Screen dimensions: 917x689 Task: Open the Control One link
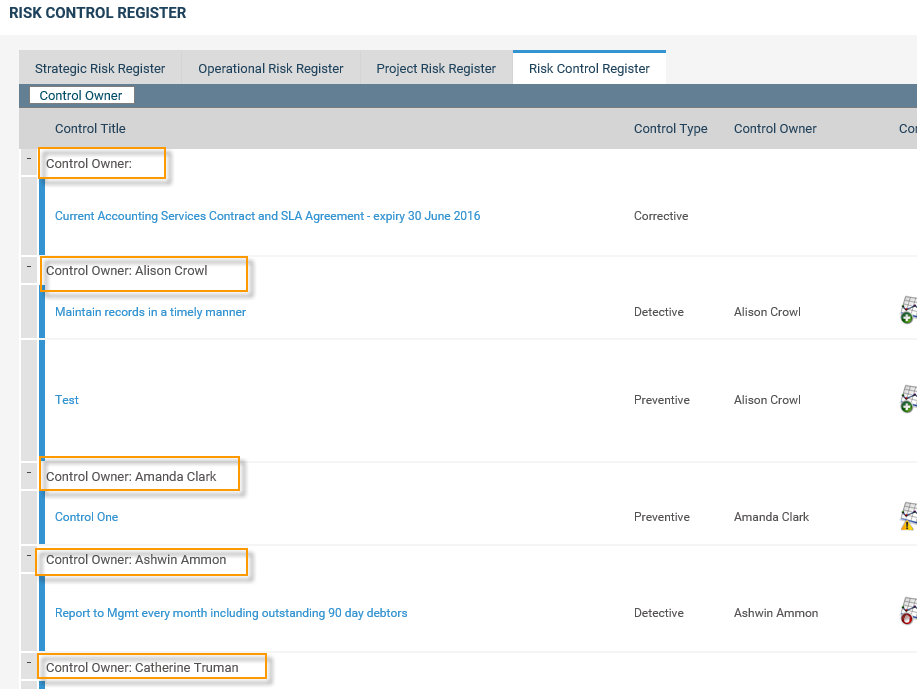[x=86, y=517]
